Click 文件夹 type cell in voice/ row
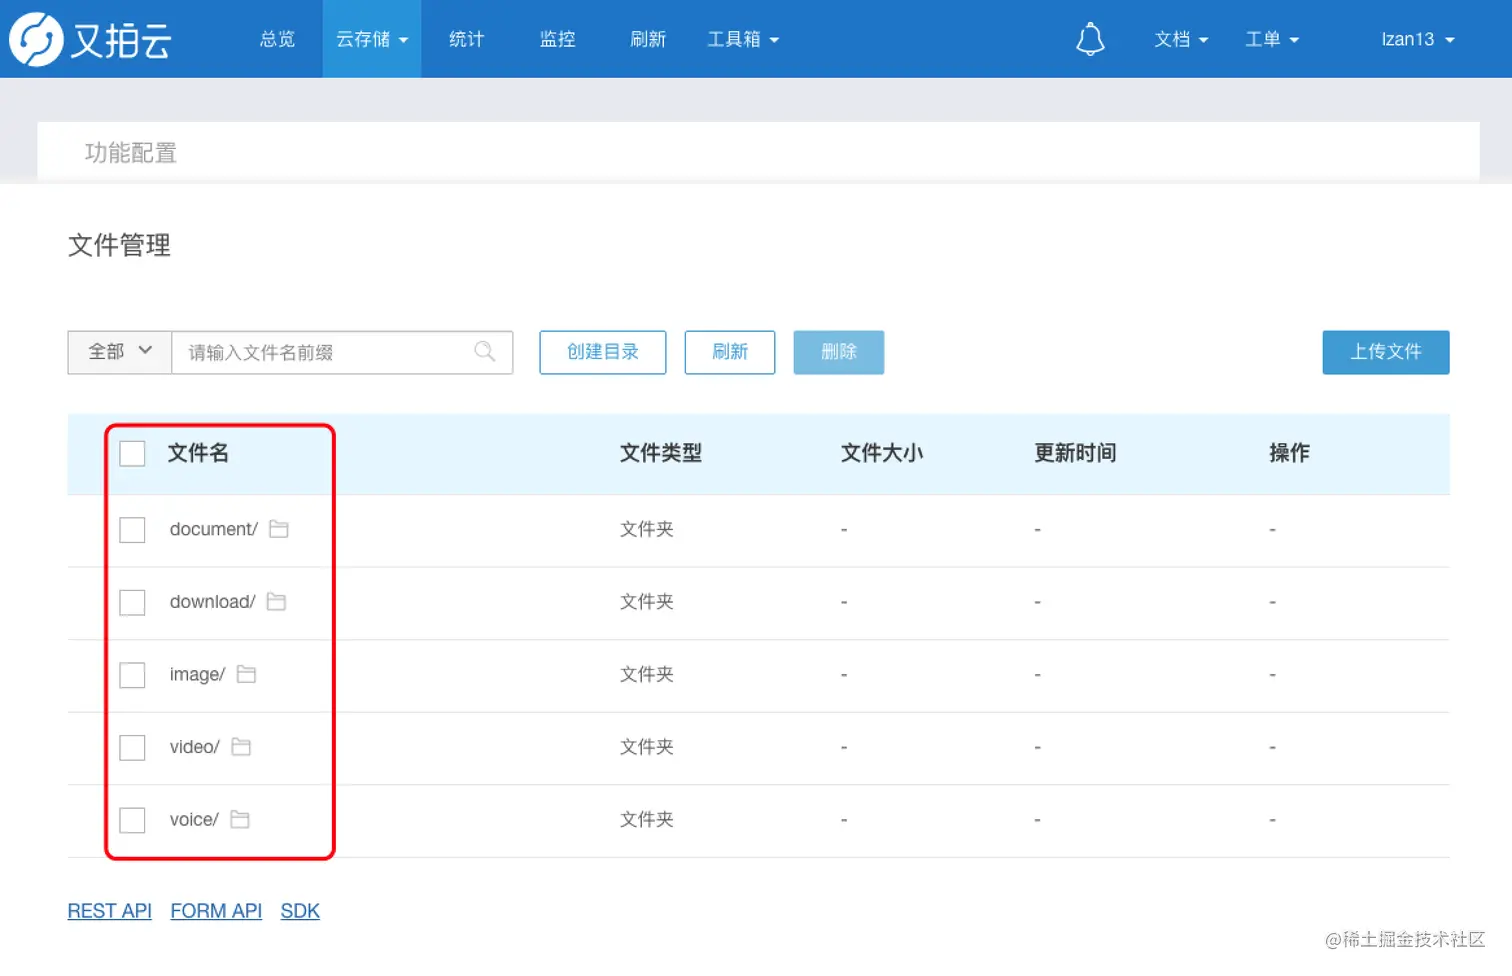Viewport: 1512px width, 976px height. (647, 820)
